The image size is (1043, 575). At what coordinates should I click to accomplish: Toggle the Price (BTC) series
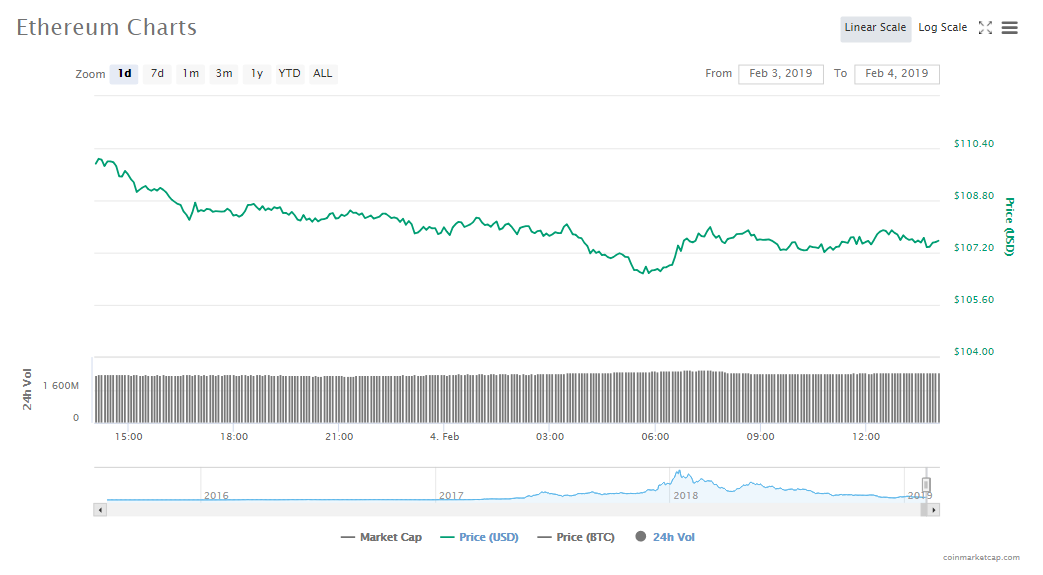574,537
